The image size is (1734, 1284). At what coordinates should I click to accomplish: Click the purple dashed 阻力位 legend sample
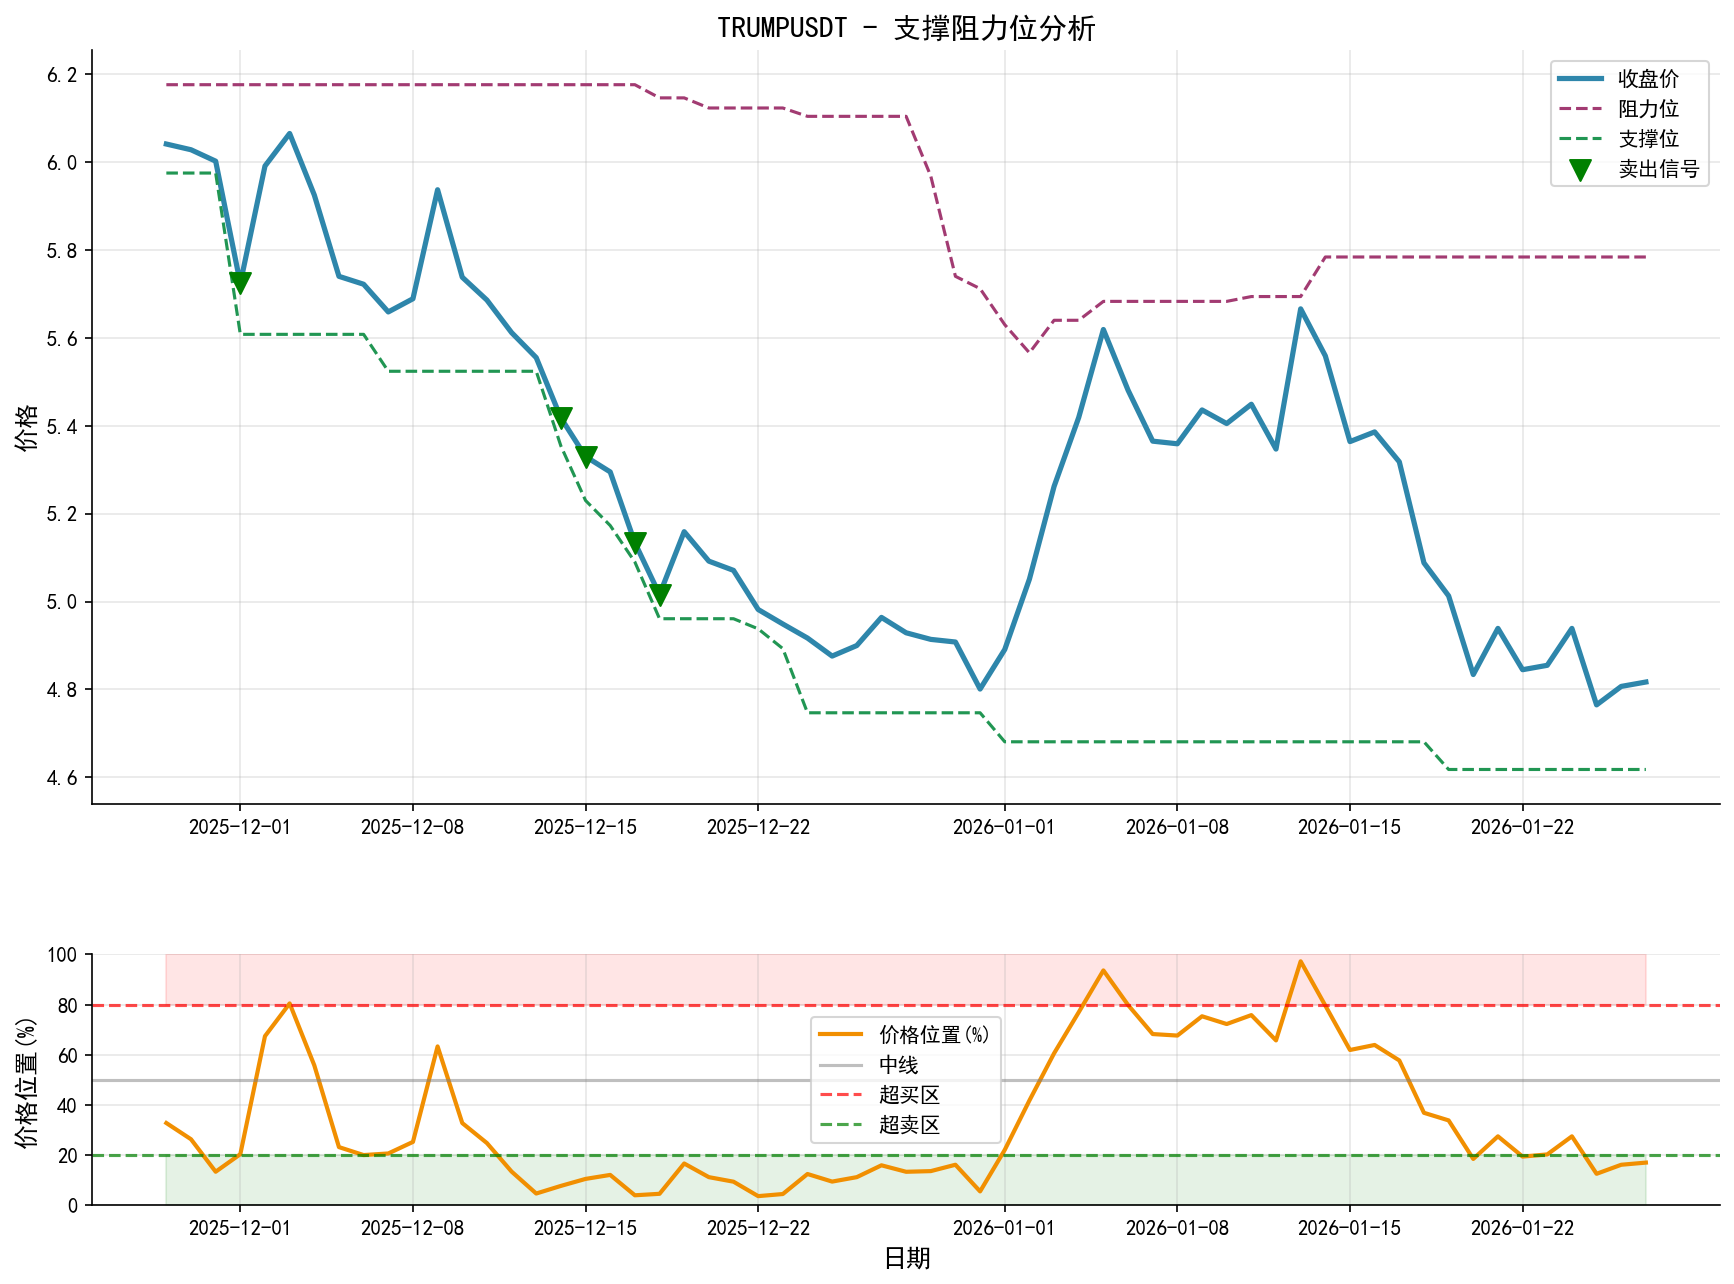click(1580, 109)
